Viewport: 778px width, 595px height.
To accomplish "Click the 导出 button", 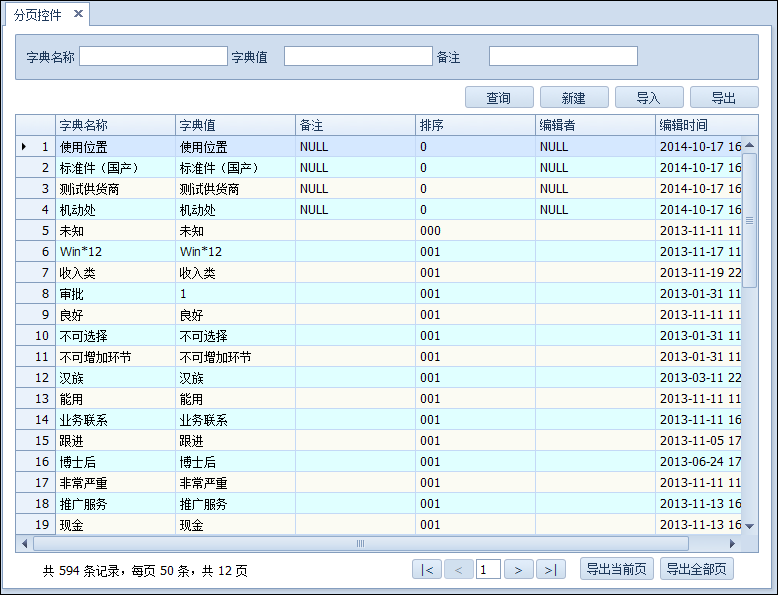I will tap(724, 97).
